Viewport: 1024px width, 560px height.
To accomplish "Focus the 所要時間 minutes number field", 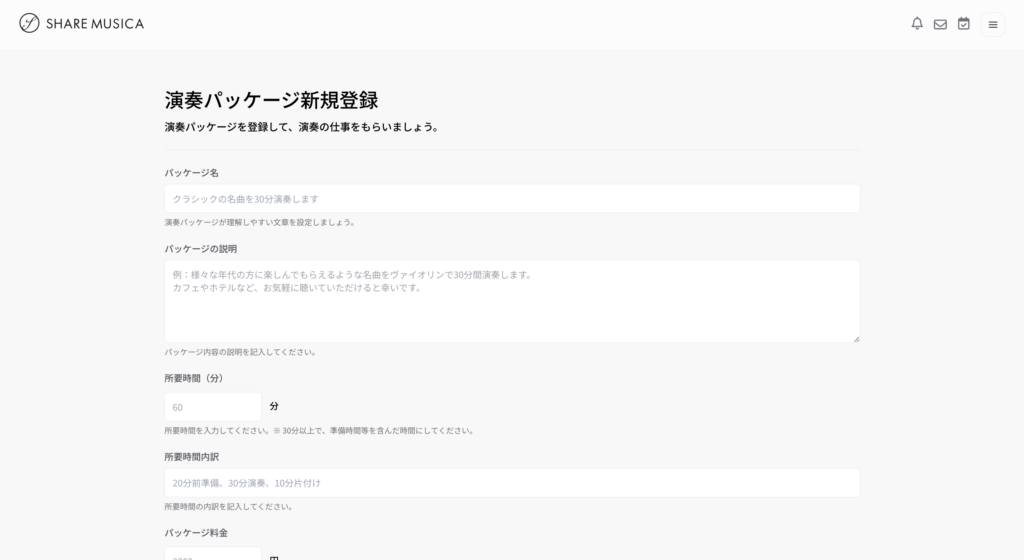I will point(212,407).
